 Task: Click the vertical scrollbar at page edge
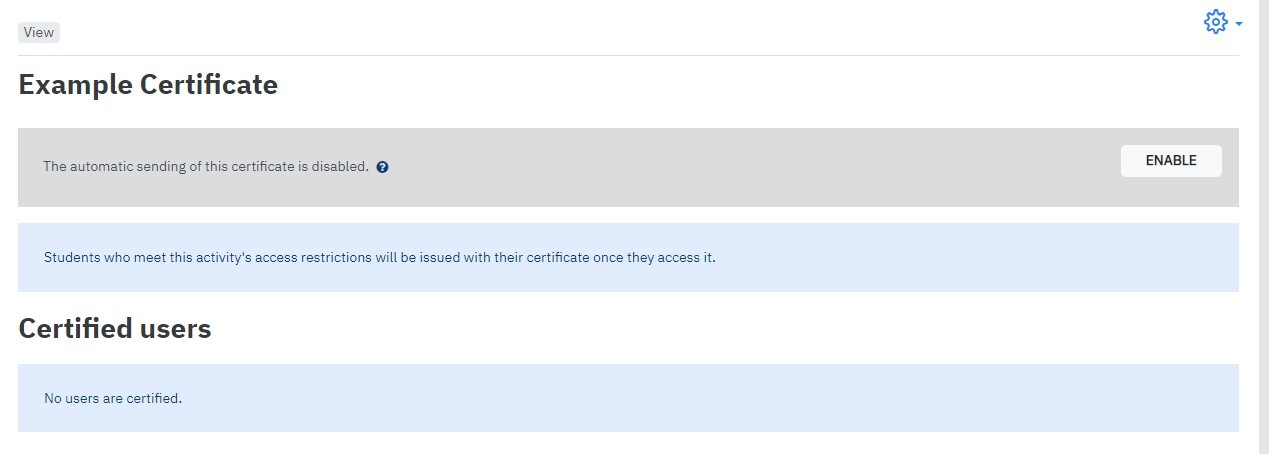point(1263,227)
